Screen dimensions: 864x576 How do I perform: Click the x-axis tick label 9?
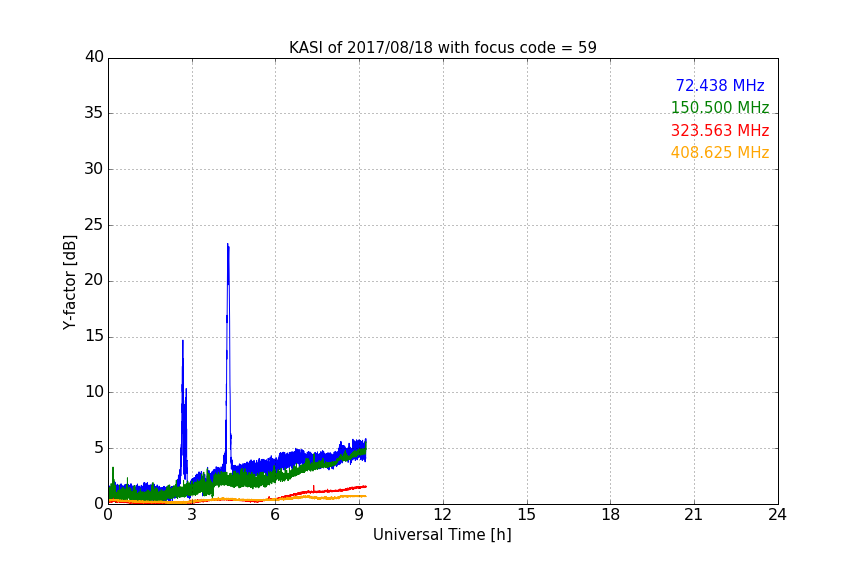coord(359,515)
